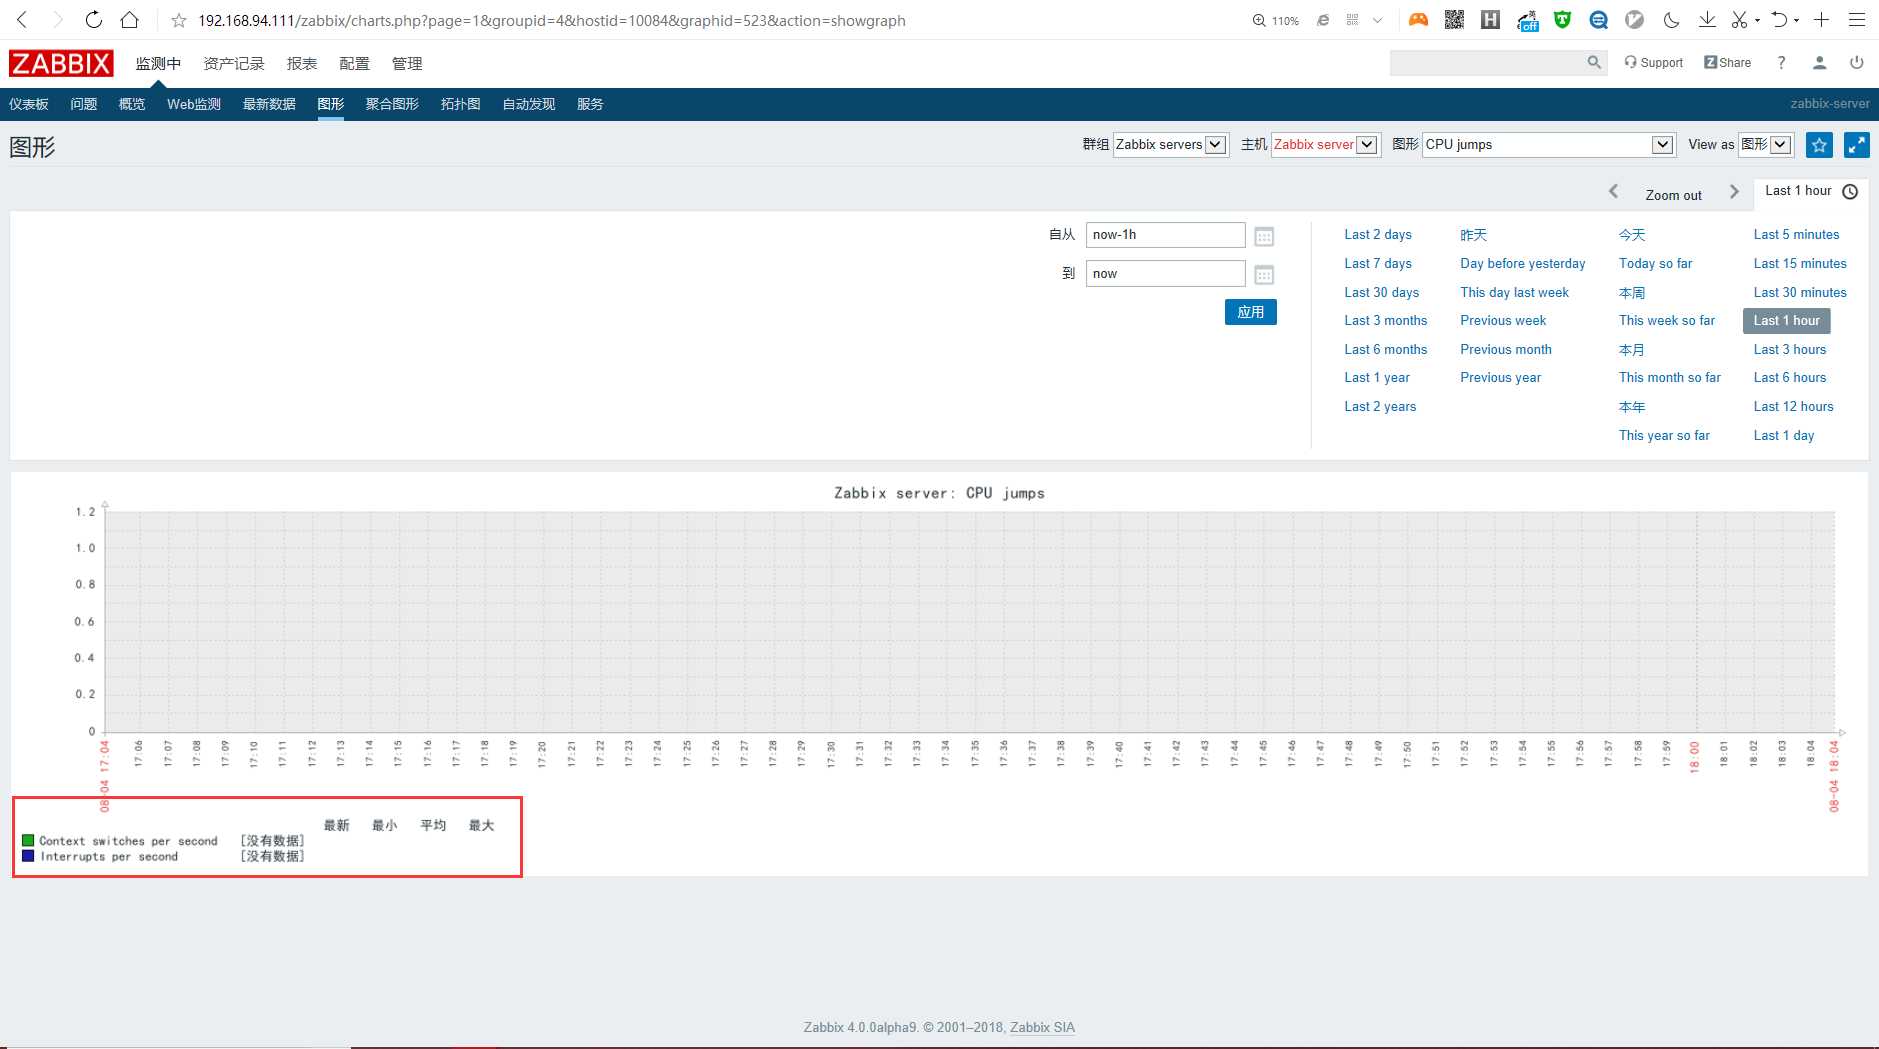
Task: Open the 配置 main menu
Action: 354,64
